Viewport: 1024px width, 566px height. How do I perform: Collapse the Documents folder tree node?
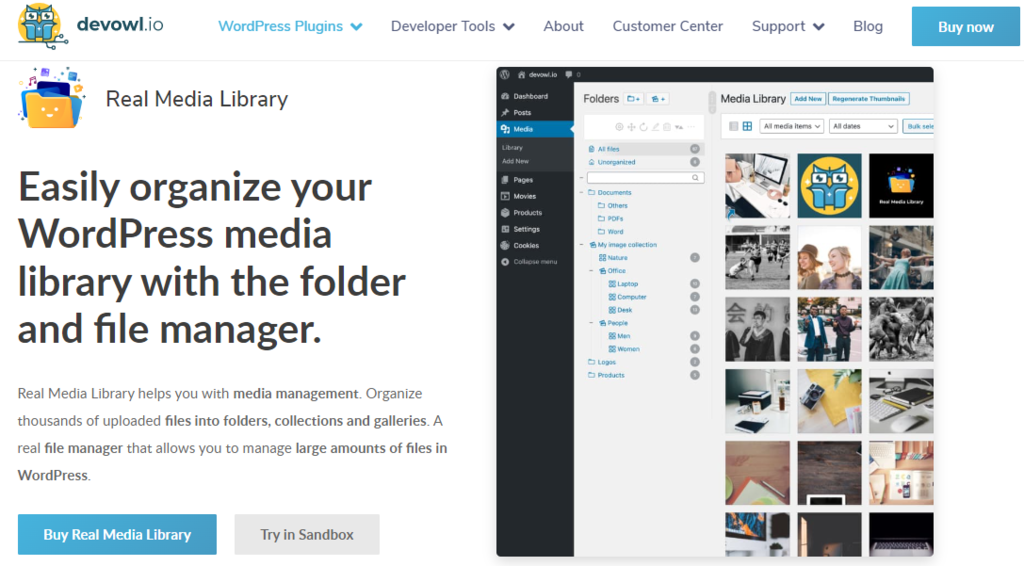click(582, 193)
